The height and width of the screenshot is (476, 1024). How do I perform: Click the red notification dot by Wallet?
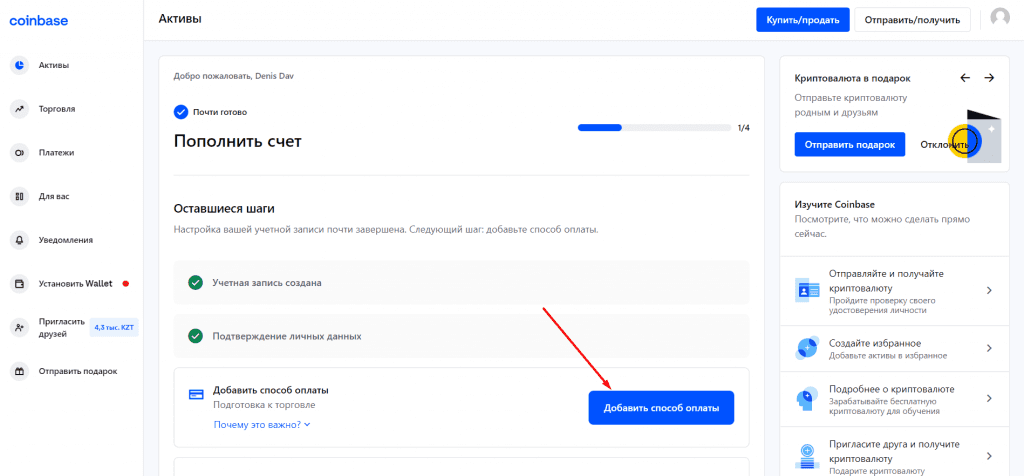click(125, 283)
